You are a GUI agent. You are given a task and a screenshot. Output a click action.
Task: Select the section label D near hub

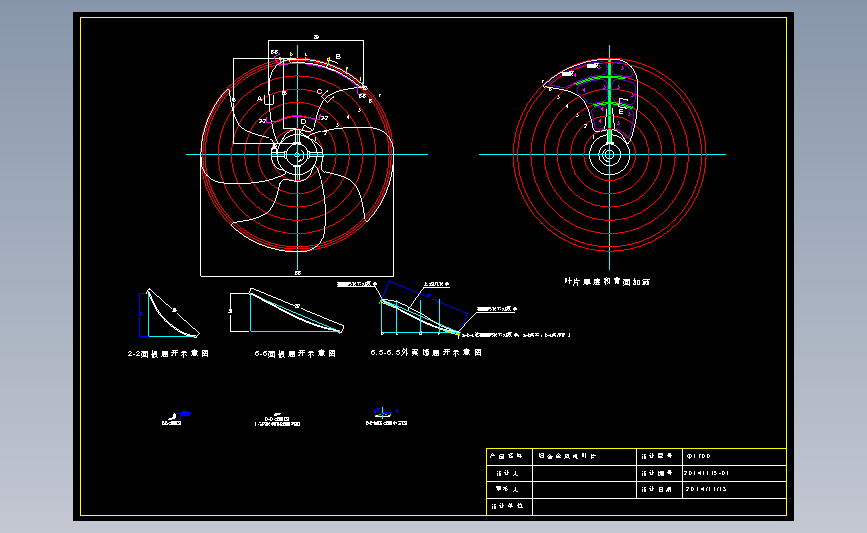point(303,122)
